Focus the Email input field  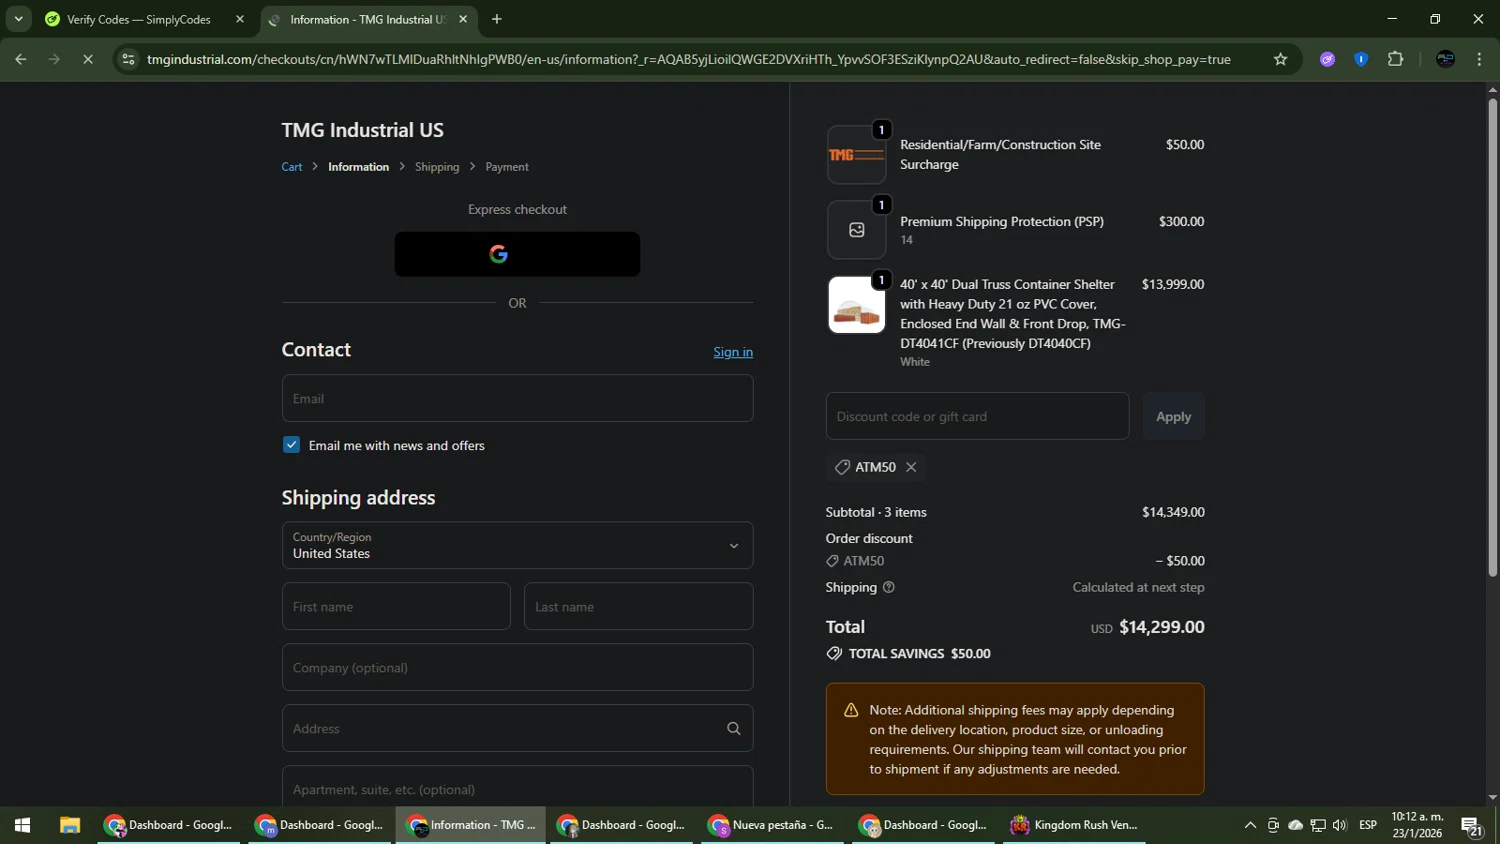point(517,398)
